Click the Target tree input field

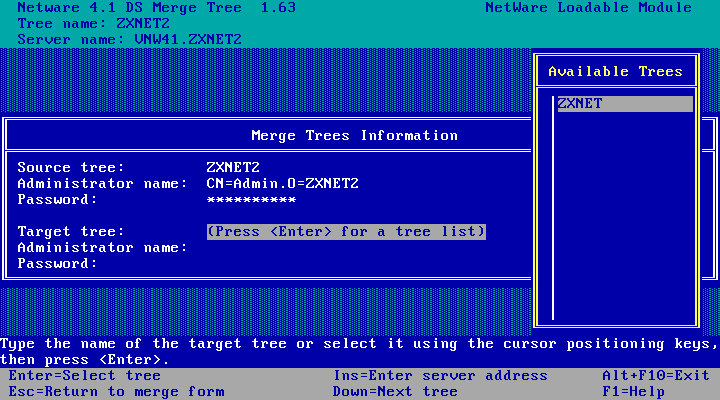click(346, 231)
